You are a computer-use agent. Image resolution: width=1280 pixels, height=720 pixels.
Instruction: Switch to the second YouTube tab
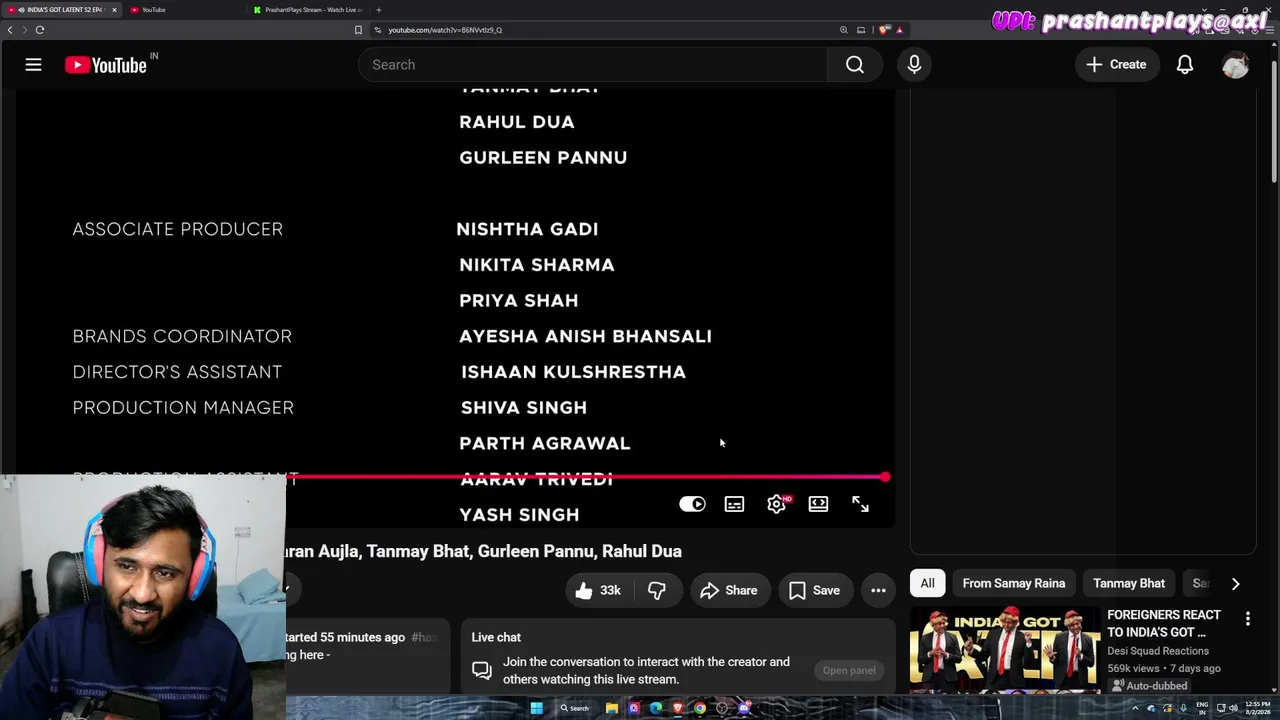(x=182, y=10)
